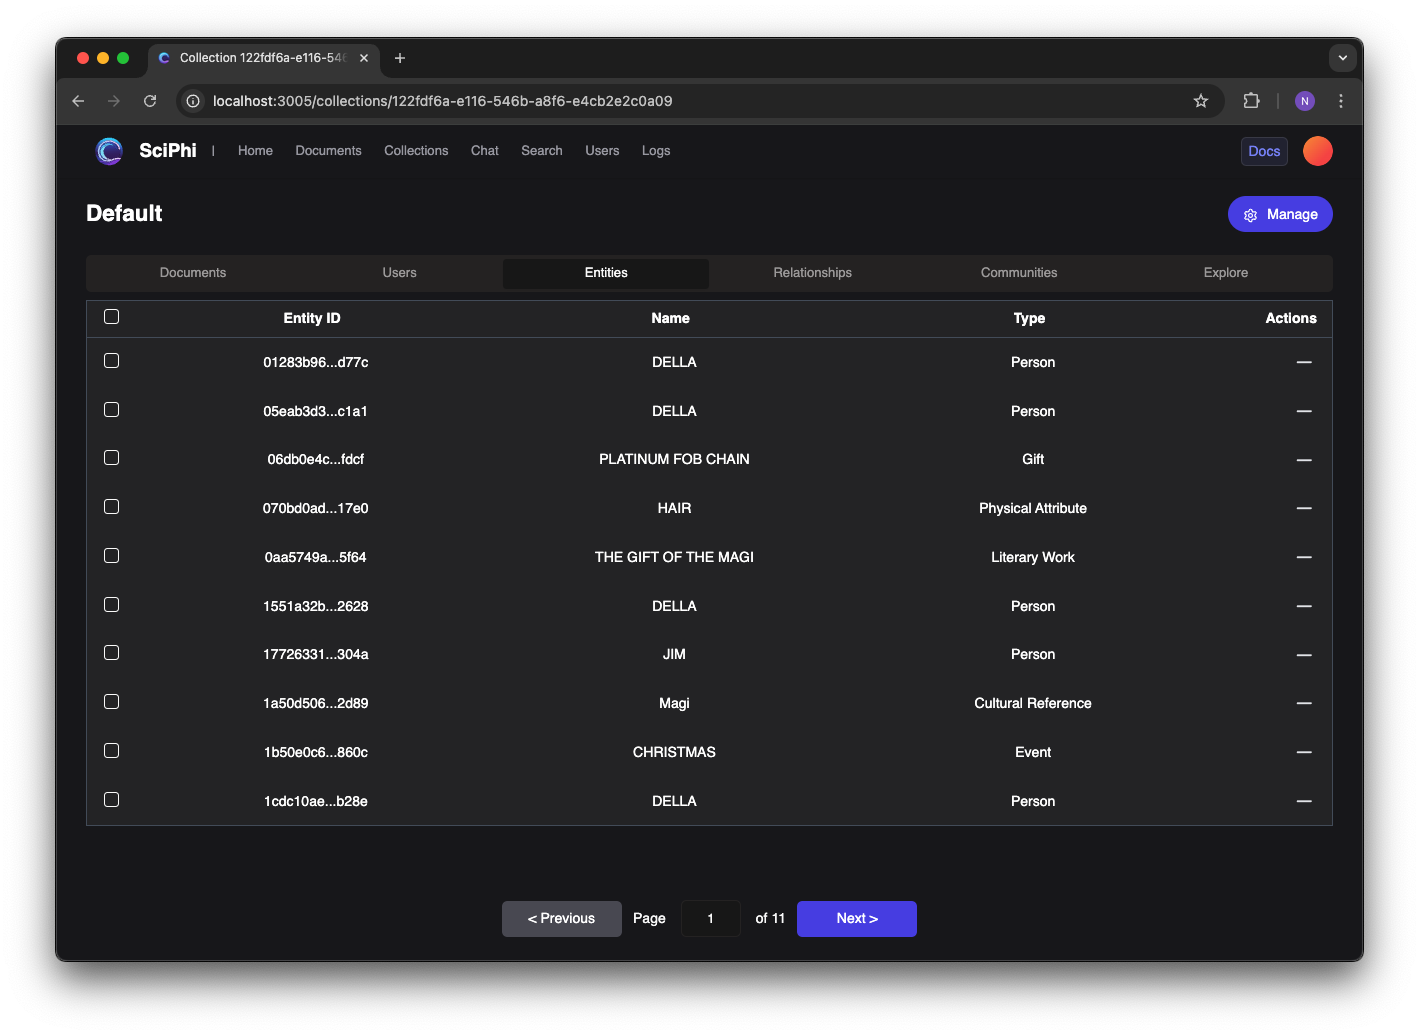
Task: Select the Magi row checkbox
Action: pos(112,702)
